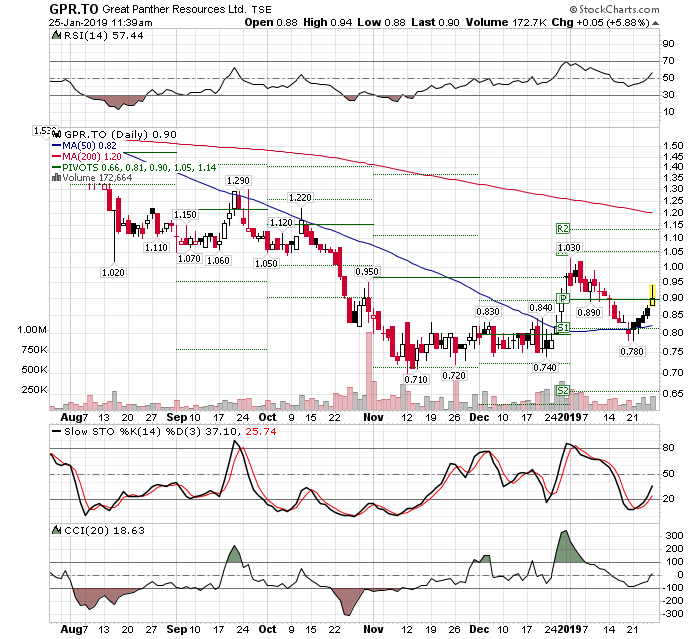The image size is (700, 639).
Task: Click the Volume legend bar icon
Action: click(56, 177)
